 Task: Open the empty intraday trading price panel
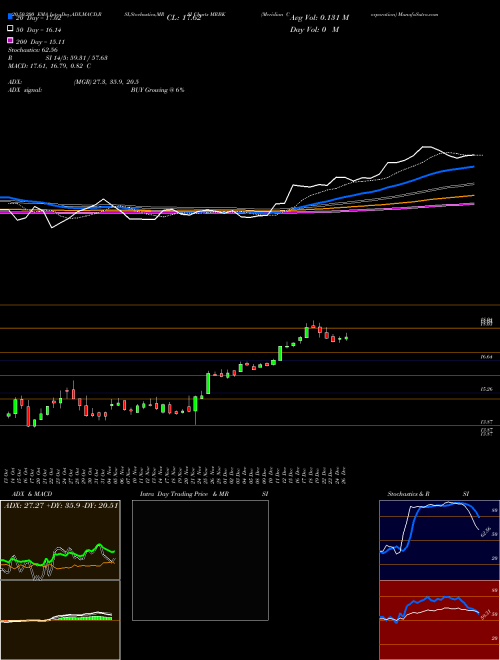[x=200, y=560]
